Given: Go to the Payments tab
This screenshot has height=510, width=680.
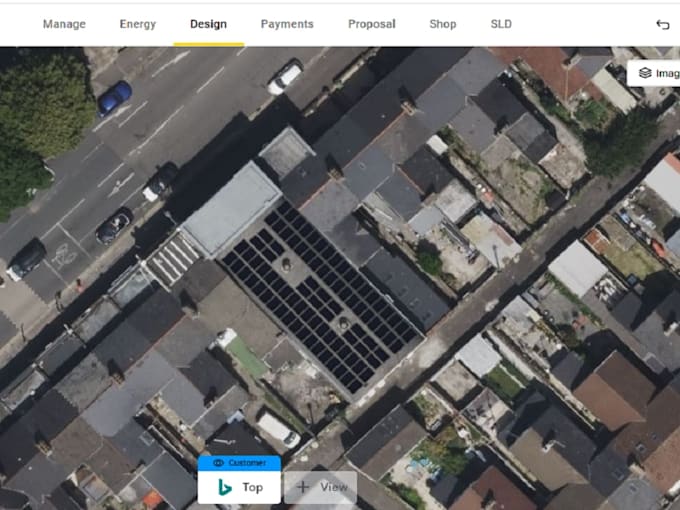Looking at the screenshot, I should click(287, 24).
